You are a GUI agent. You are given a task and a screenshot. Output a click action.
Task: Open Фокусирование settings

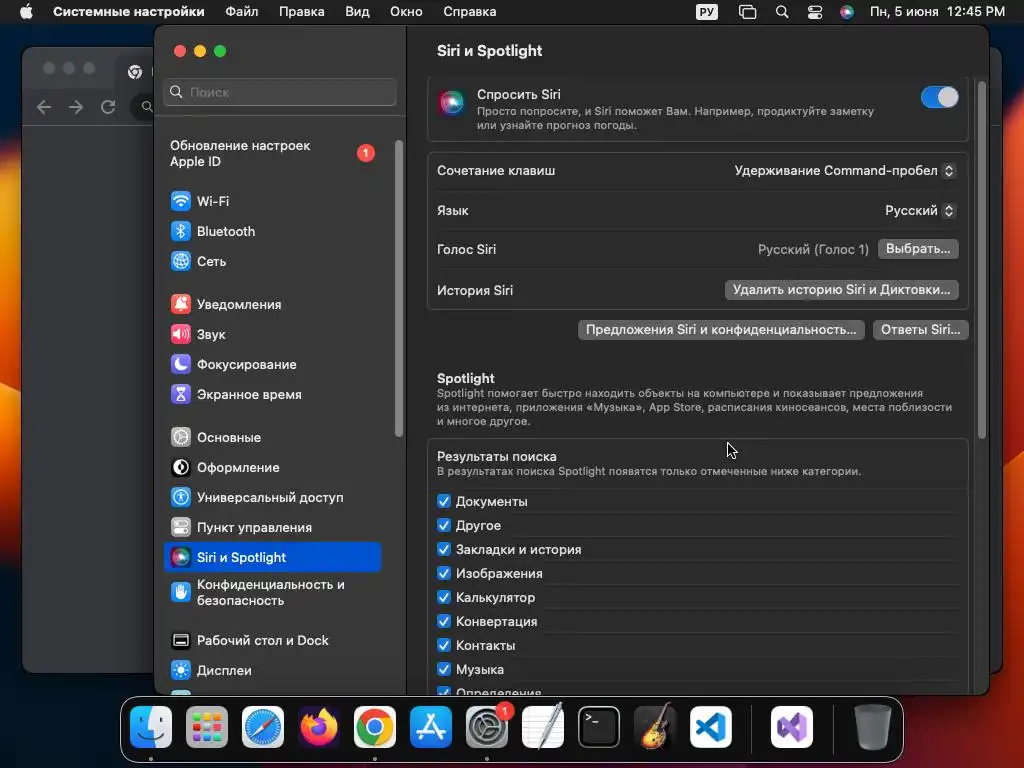point(272,364)
